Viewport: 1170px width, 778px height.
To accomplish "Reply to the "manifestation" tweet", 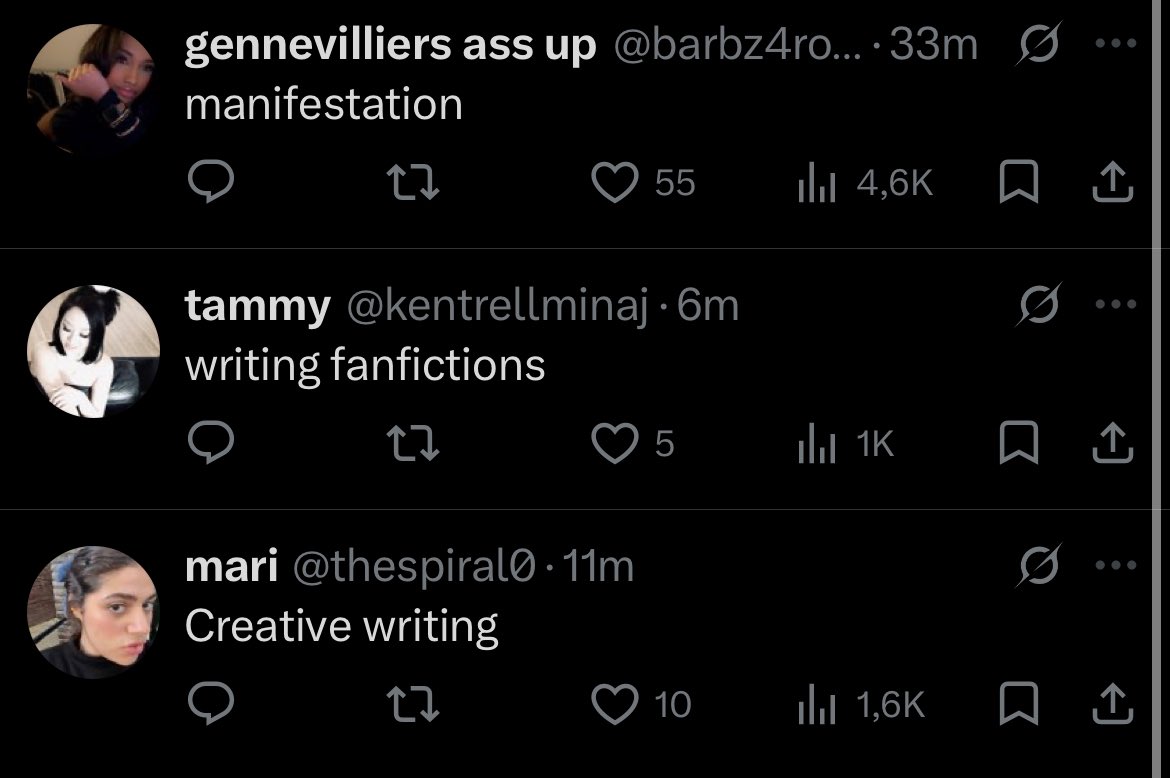I will click(210, 181).
